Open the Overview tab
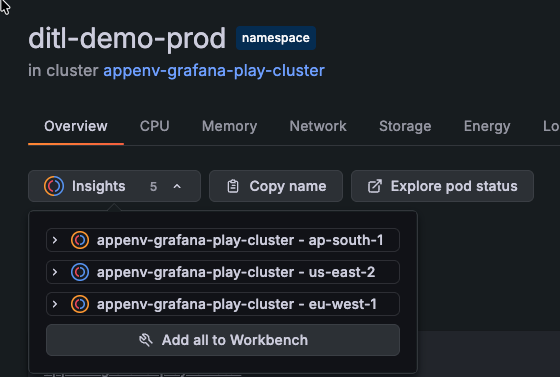The image size is (560, 377). (x=76, y=126)
